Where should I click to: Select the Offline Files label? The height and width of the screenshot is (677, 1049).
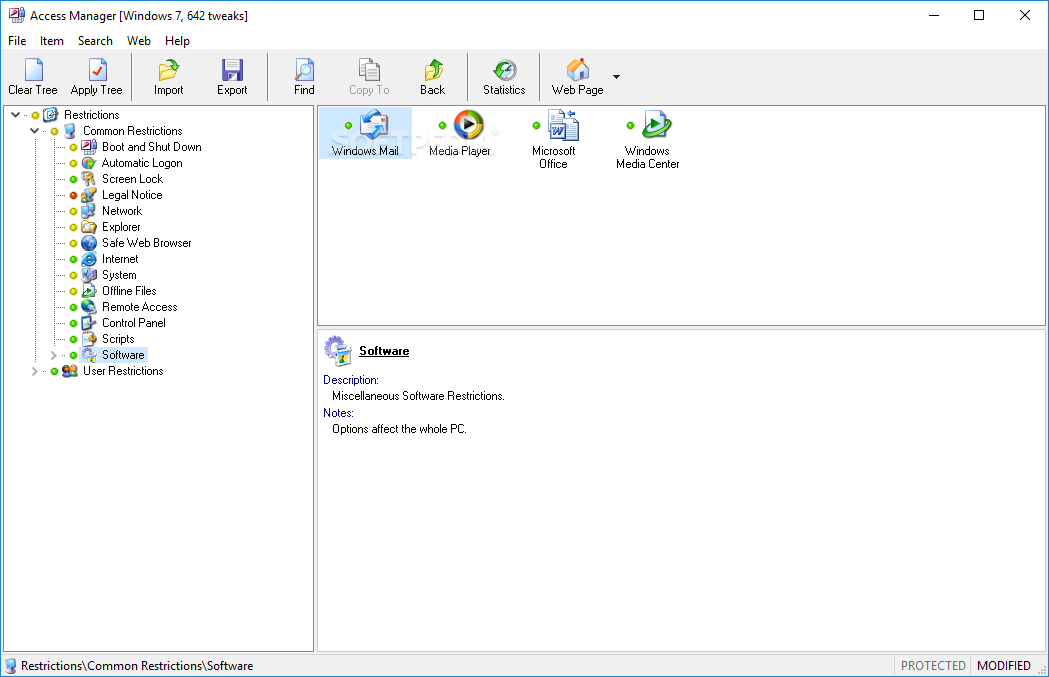coord(129,291)
